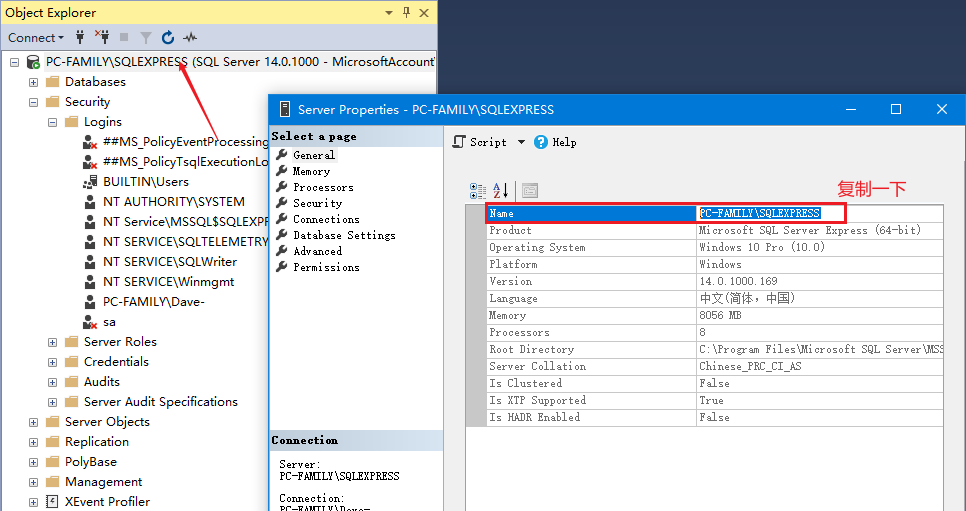Screen dimensions: 966x511
Task: Collapse the PC-FAMILY\SQLEXPRESS server node
Action: click(x=15, y=62)
